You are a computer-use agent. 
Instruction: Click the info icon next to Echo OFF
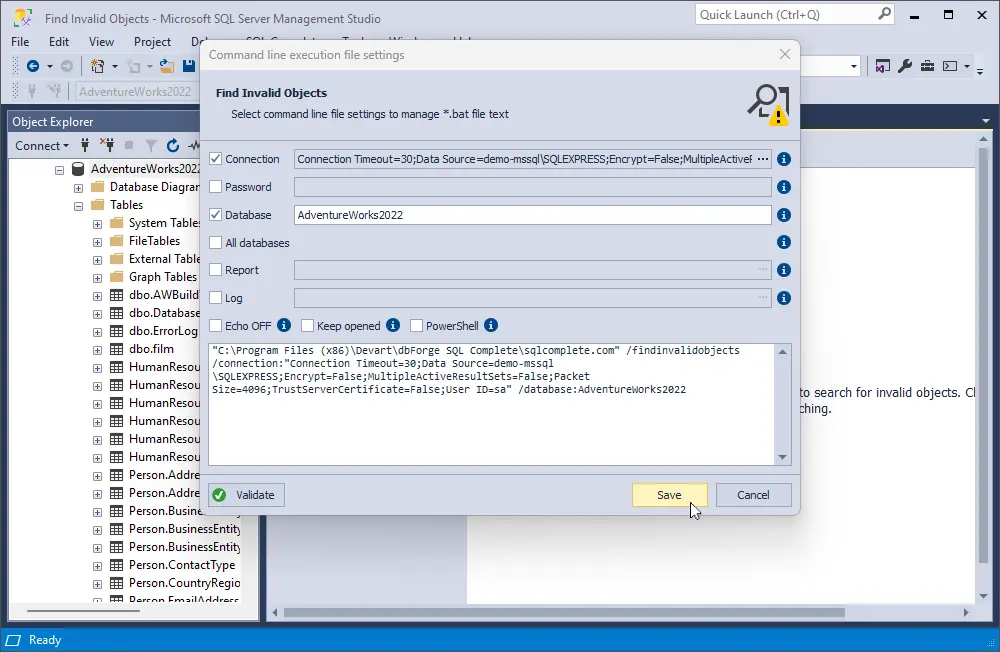pyautogui.click(x=284, y=326)
